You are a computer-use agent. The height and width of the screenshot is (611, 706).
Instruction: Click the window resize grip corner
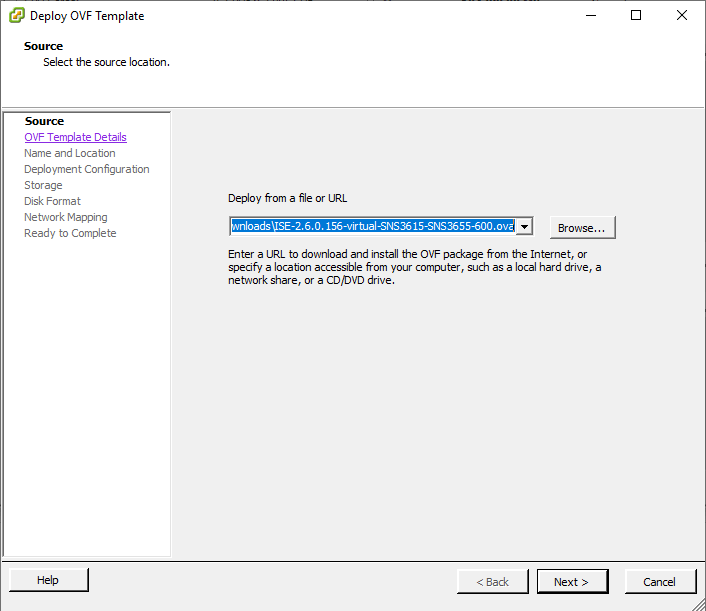[x=699, y=605]
